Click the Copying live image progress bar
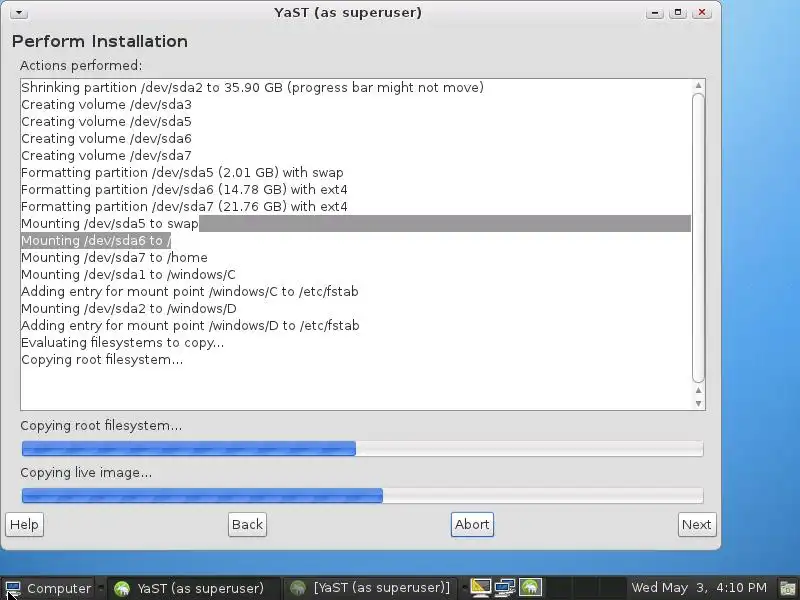Viewport: 800px width, 600px height. [x=362, y=496]
